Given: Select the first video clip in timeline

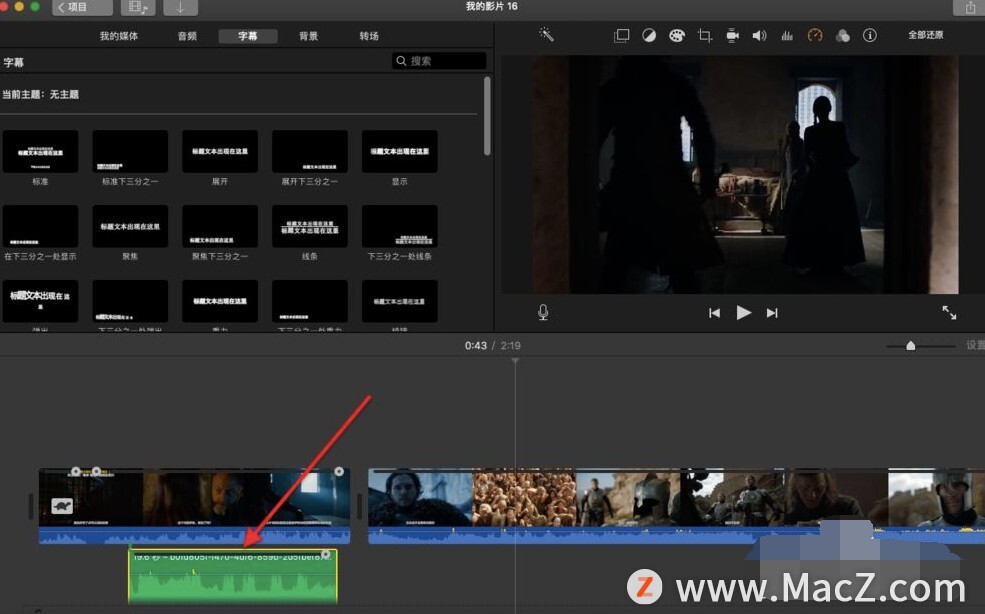Looking at the screenshot, I should coord(195,506).
